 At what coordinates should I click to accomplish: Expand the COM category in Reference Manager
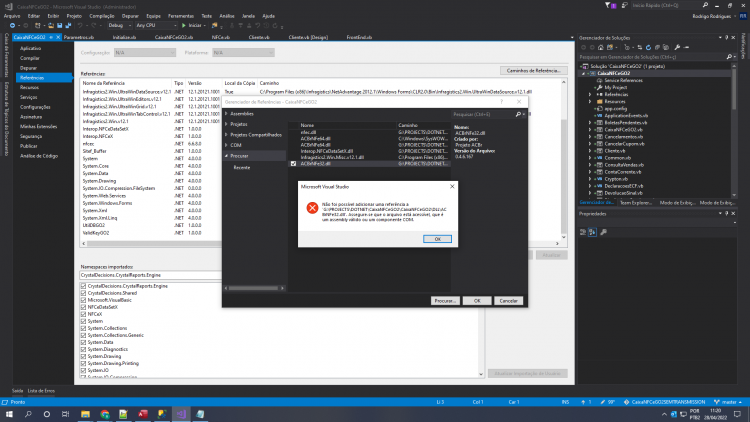226,145
